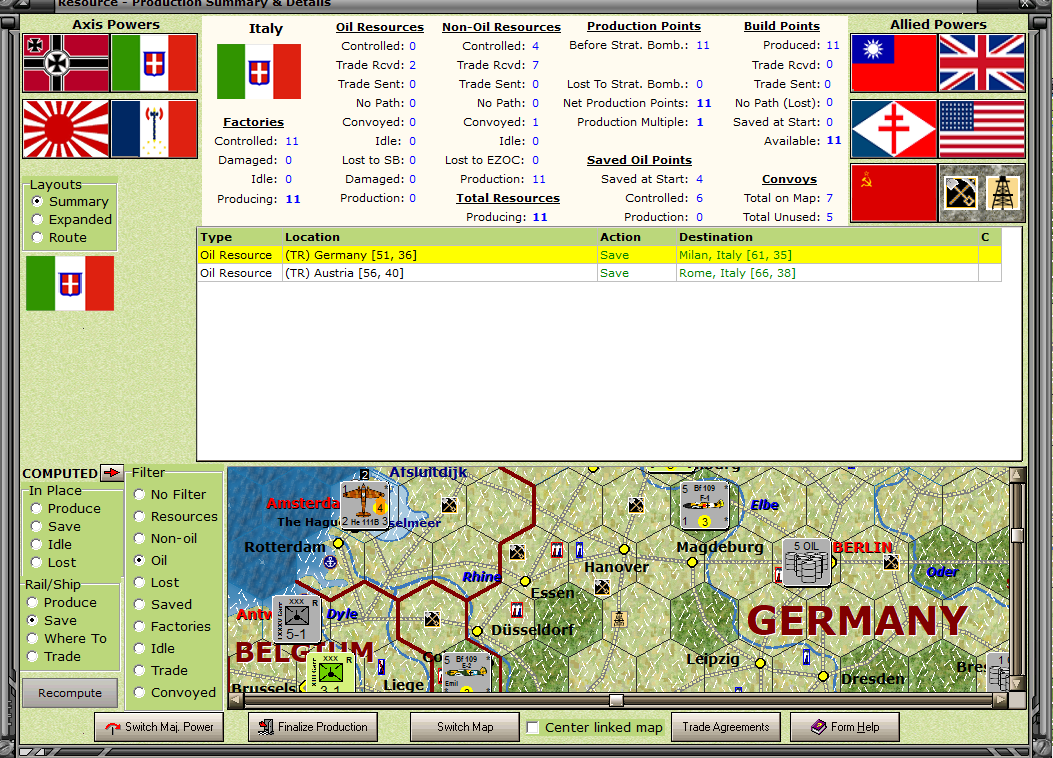
Task: Select the Soviet flag in Allied Powers
Action: [x=893, y=190]
